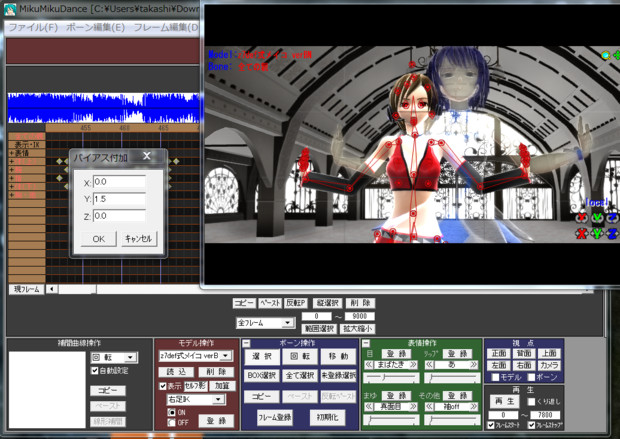620x439 pixels.
Task: Click the 読込 load model button
Action: coord(176,372)
